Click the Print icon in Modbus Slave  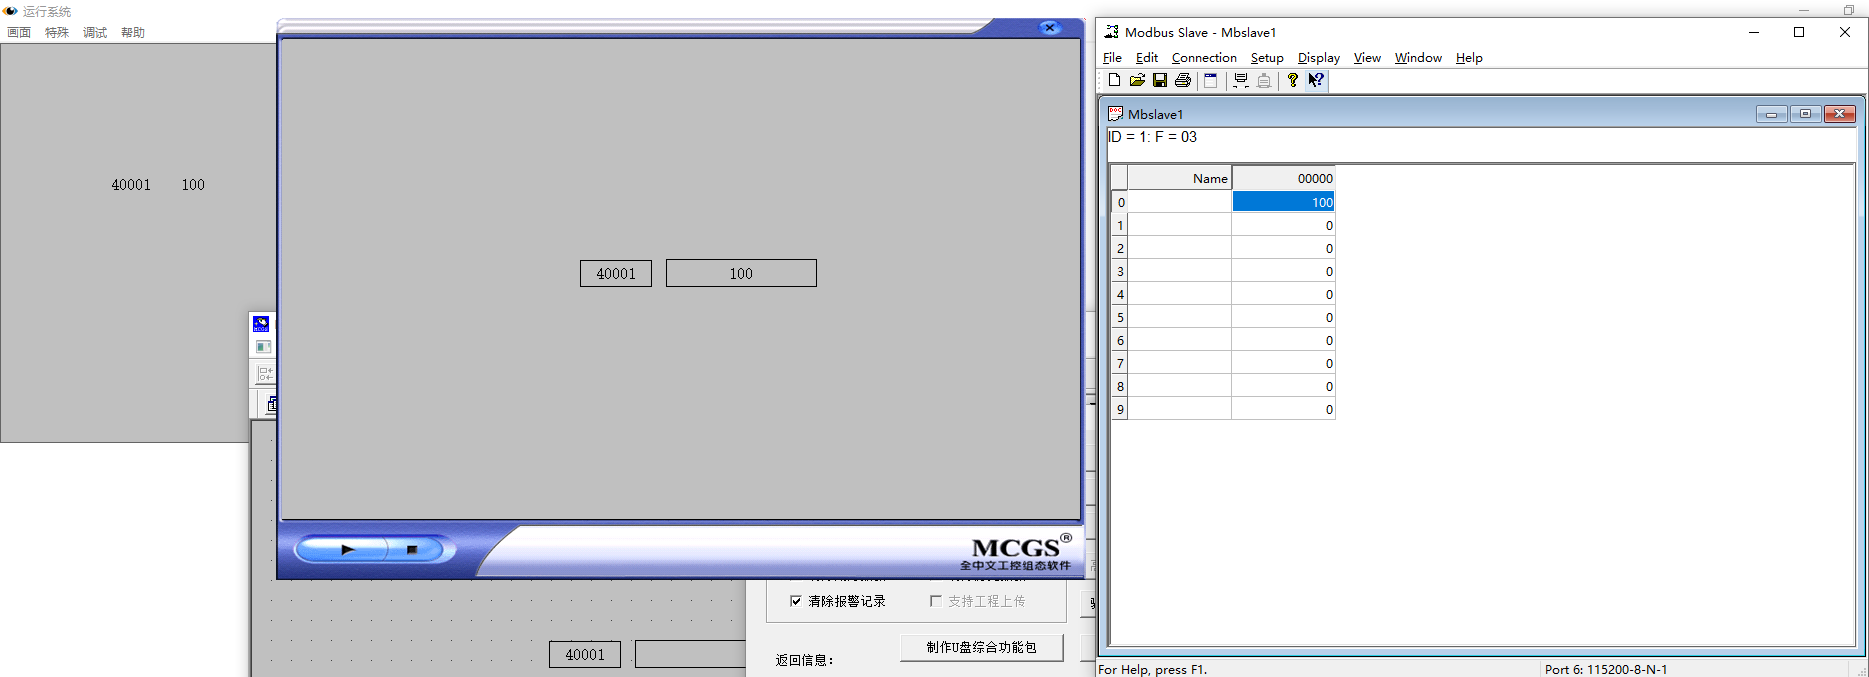[1183, 81]
